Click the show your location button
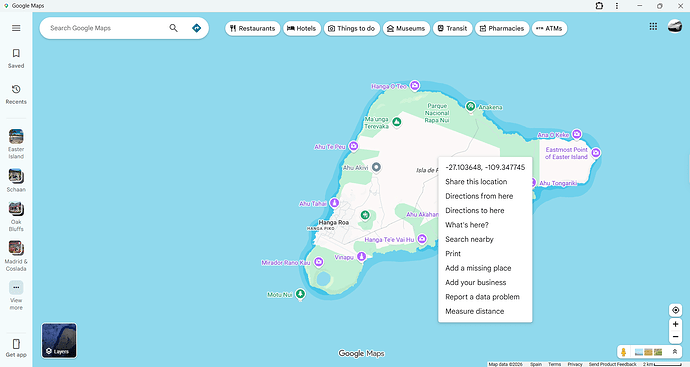Viewport: 690px width, 367px height. point(675,310)
